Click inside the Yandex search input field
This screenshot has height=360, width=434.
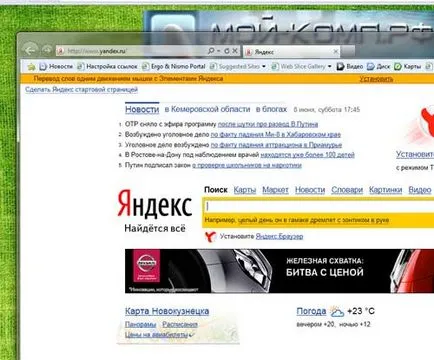(x=319, y=207)
